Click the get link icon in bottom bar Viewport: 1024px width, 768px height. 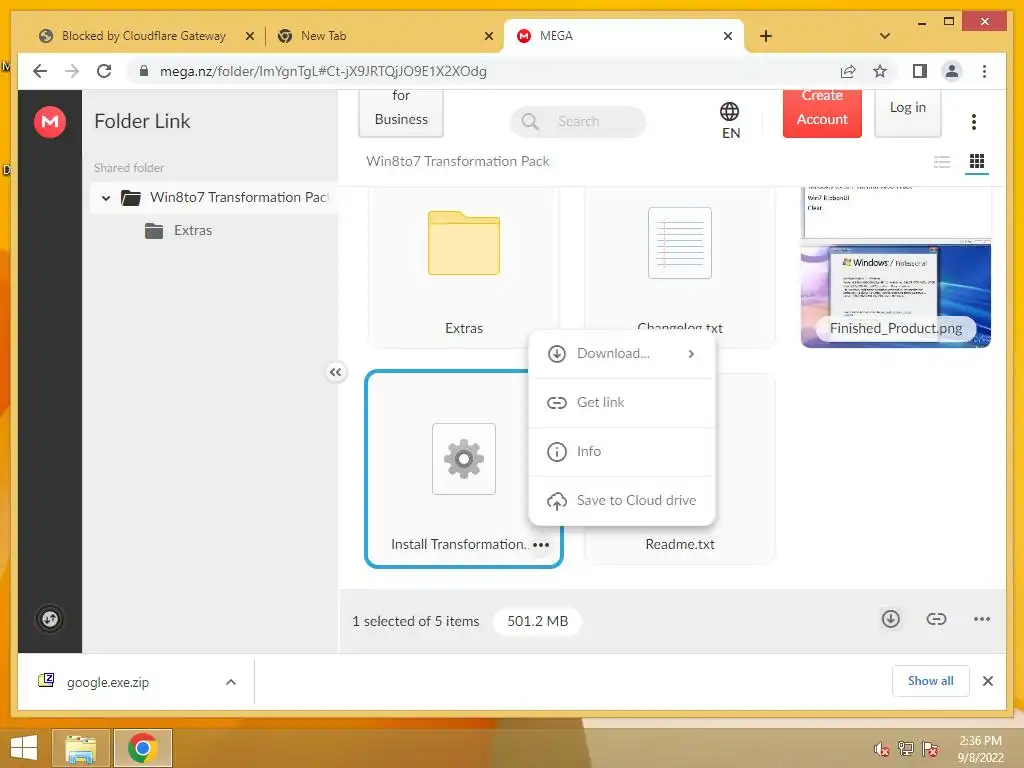[936, 618]
